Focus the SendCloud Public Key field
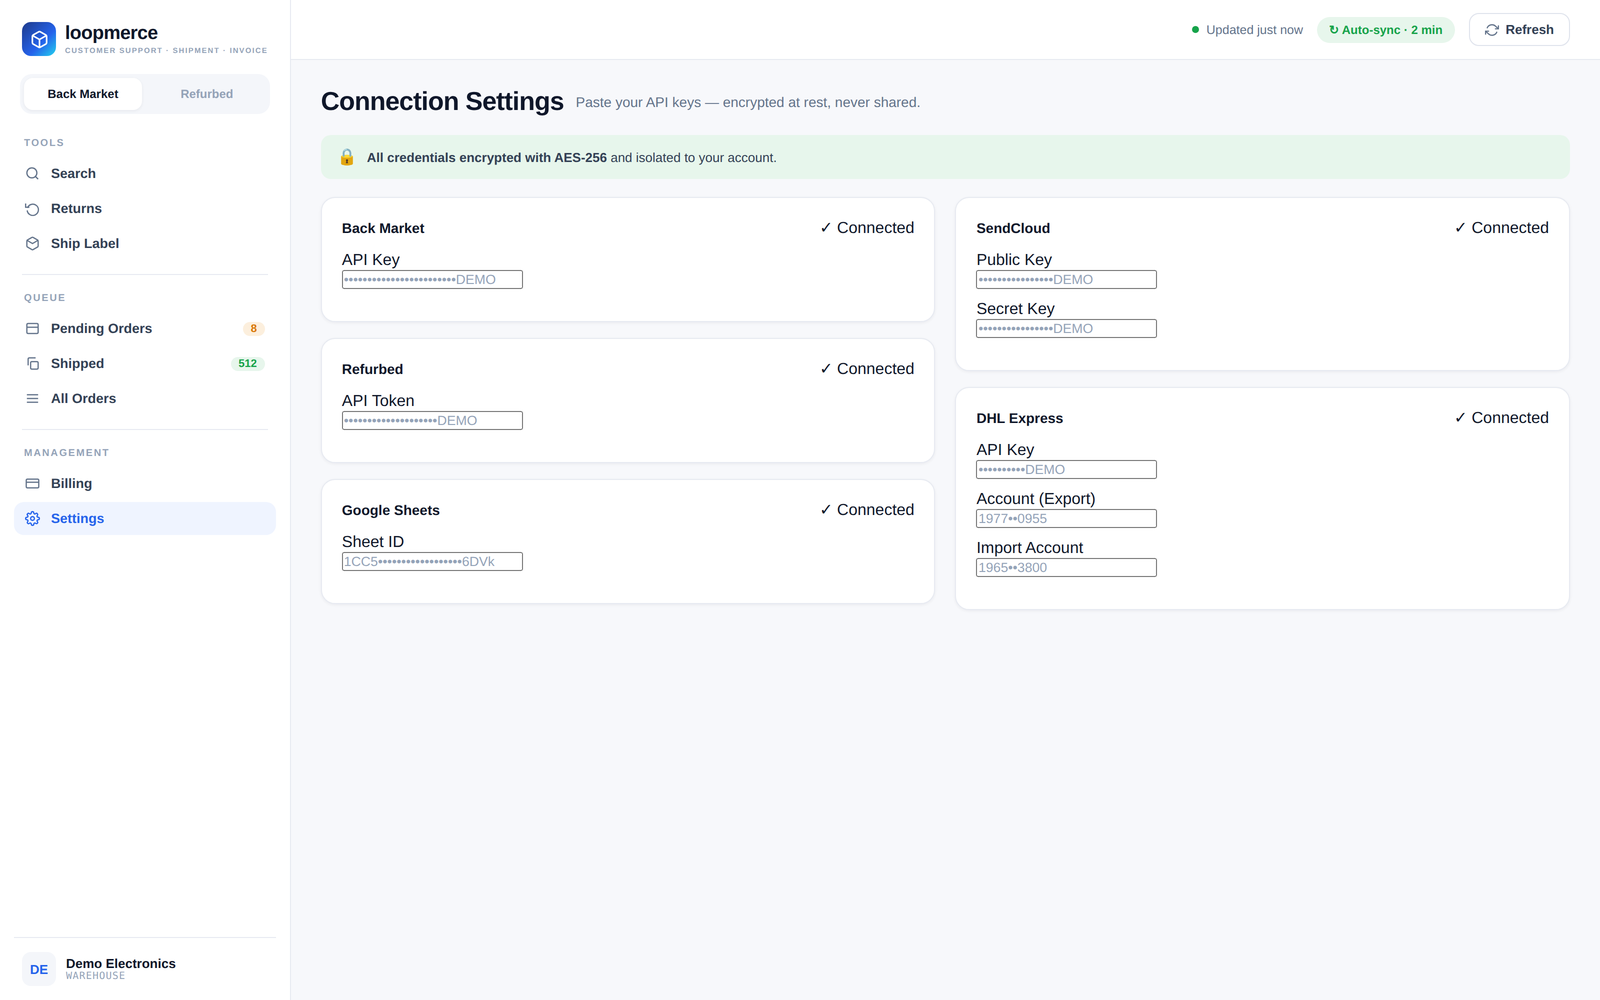This screenshot has height=1000, width=1600. (x=1066, y=280)
